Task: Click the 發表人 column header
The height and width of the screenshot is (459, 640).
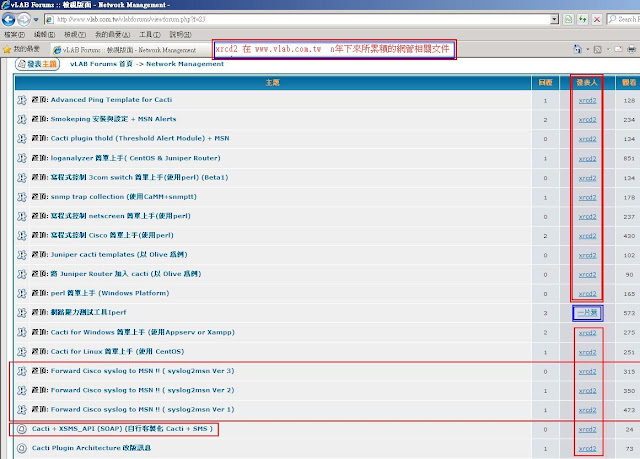Action: [587, 83]
